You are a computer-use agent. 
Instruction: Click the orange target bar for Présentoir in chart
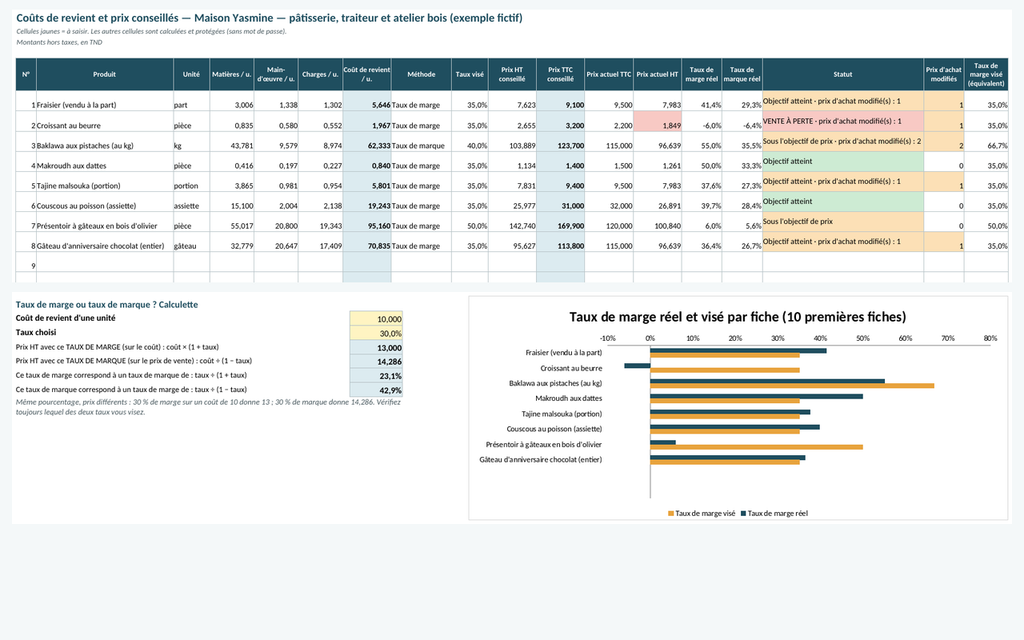point(756,447)
